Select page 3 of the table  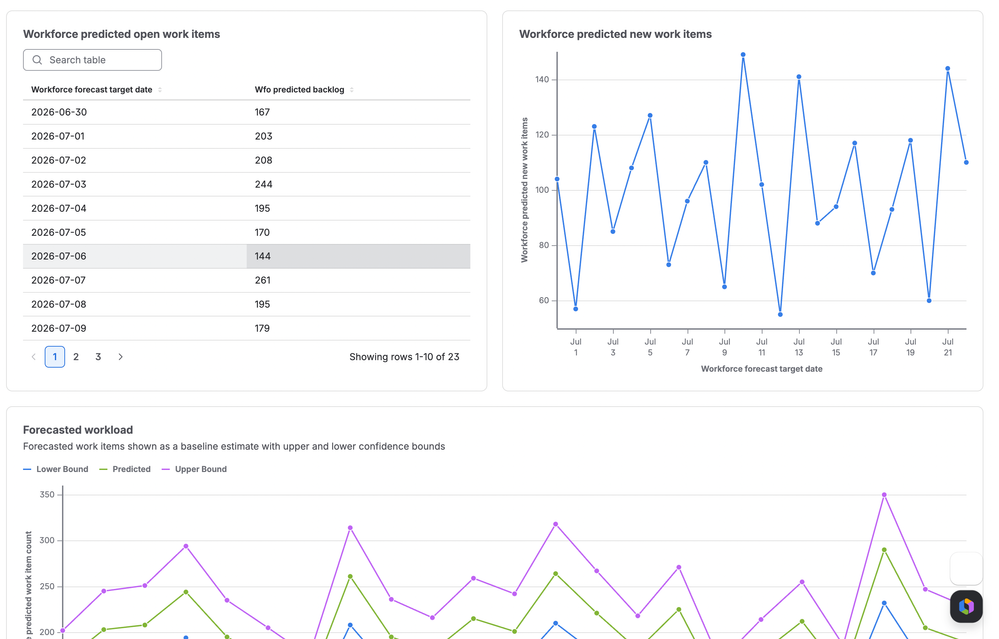tap(98, 357)
